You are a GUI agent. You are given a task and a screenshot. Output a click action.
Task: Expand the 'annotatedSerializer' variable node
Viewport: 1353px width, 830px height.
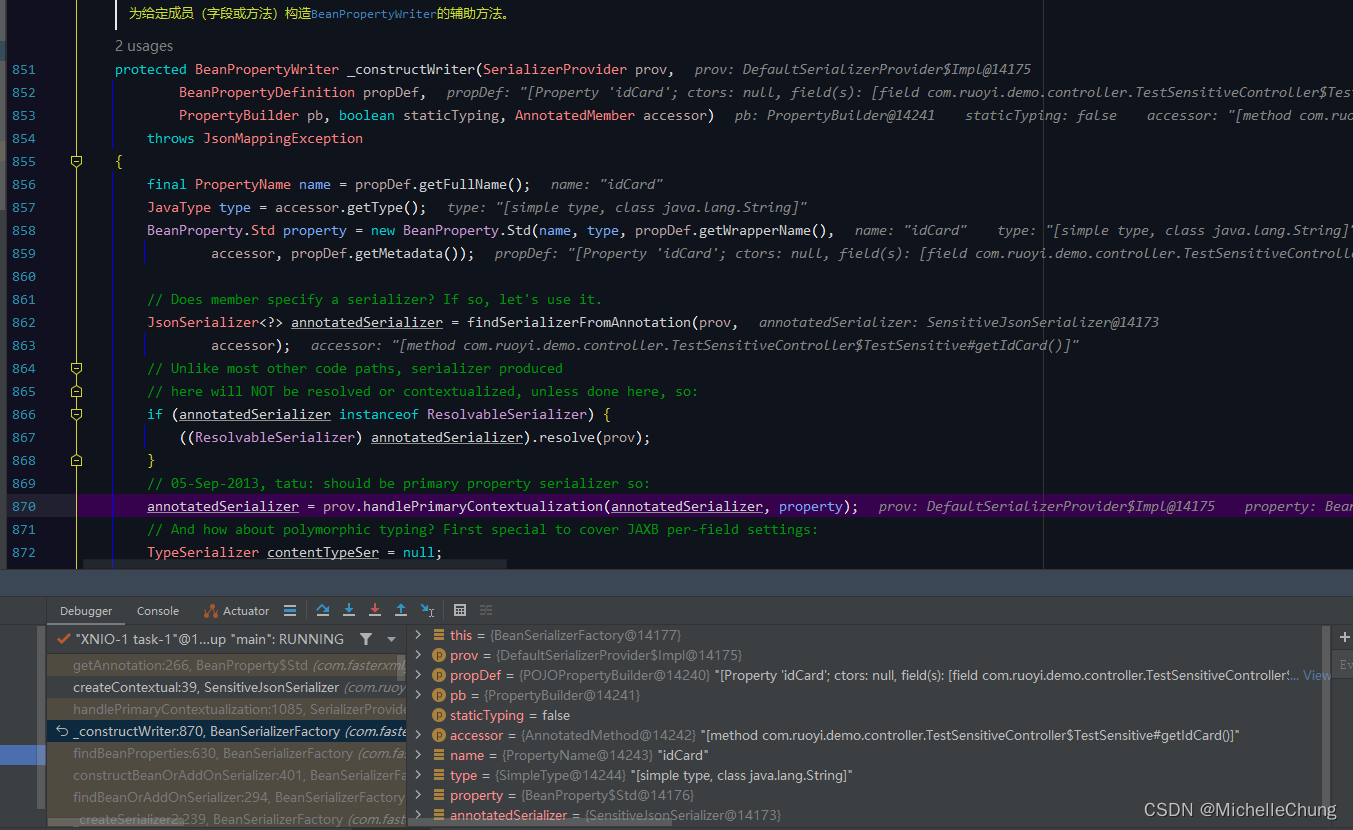[x=419, y=815]
